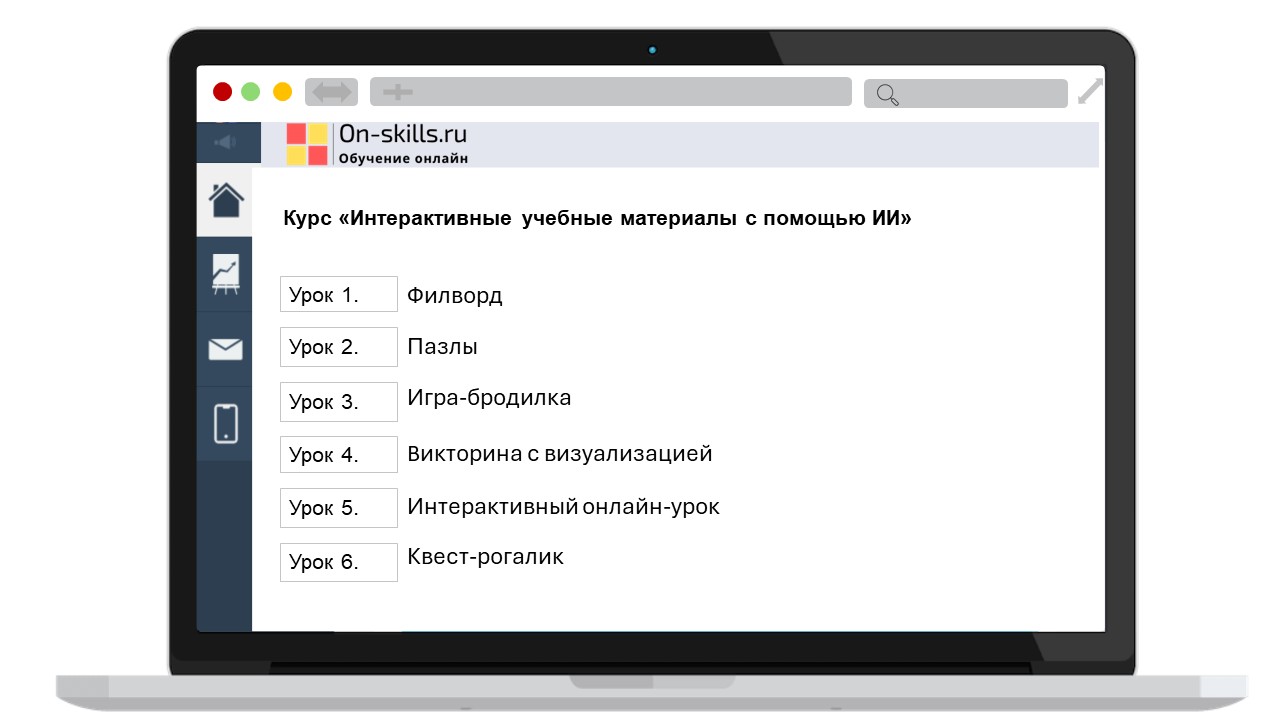The width and height of the screenshot is (1280, 720).
Task: Open the Урок 1. box
Action: [x=339, y=295]
